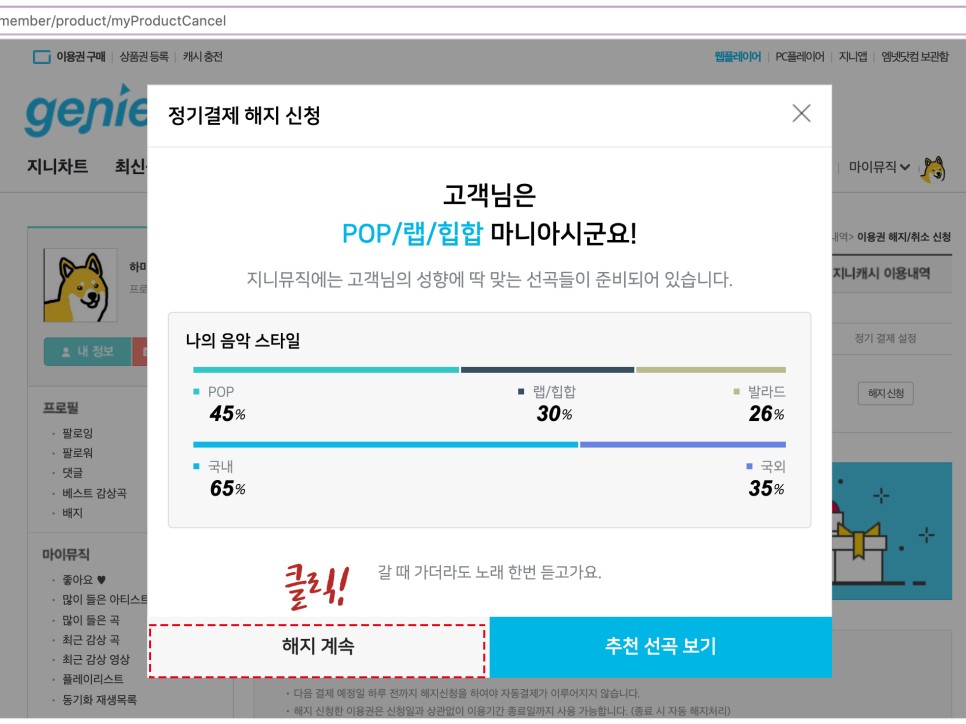
Task: Close the 정기결제 해지 신청 dialog
Action: tap(801, 113)
